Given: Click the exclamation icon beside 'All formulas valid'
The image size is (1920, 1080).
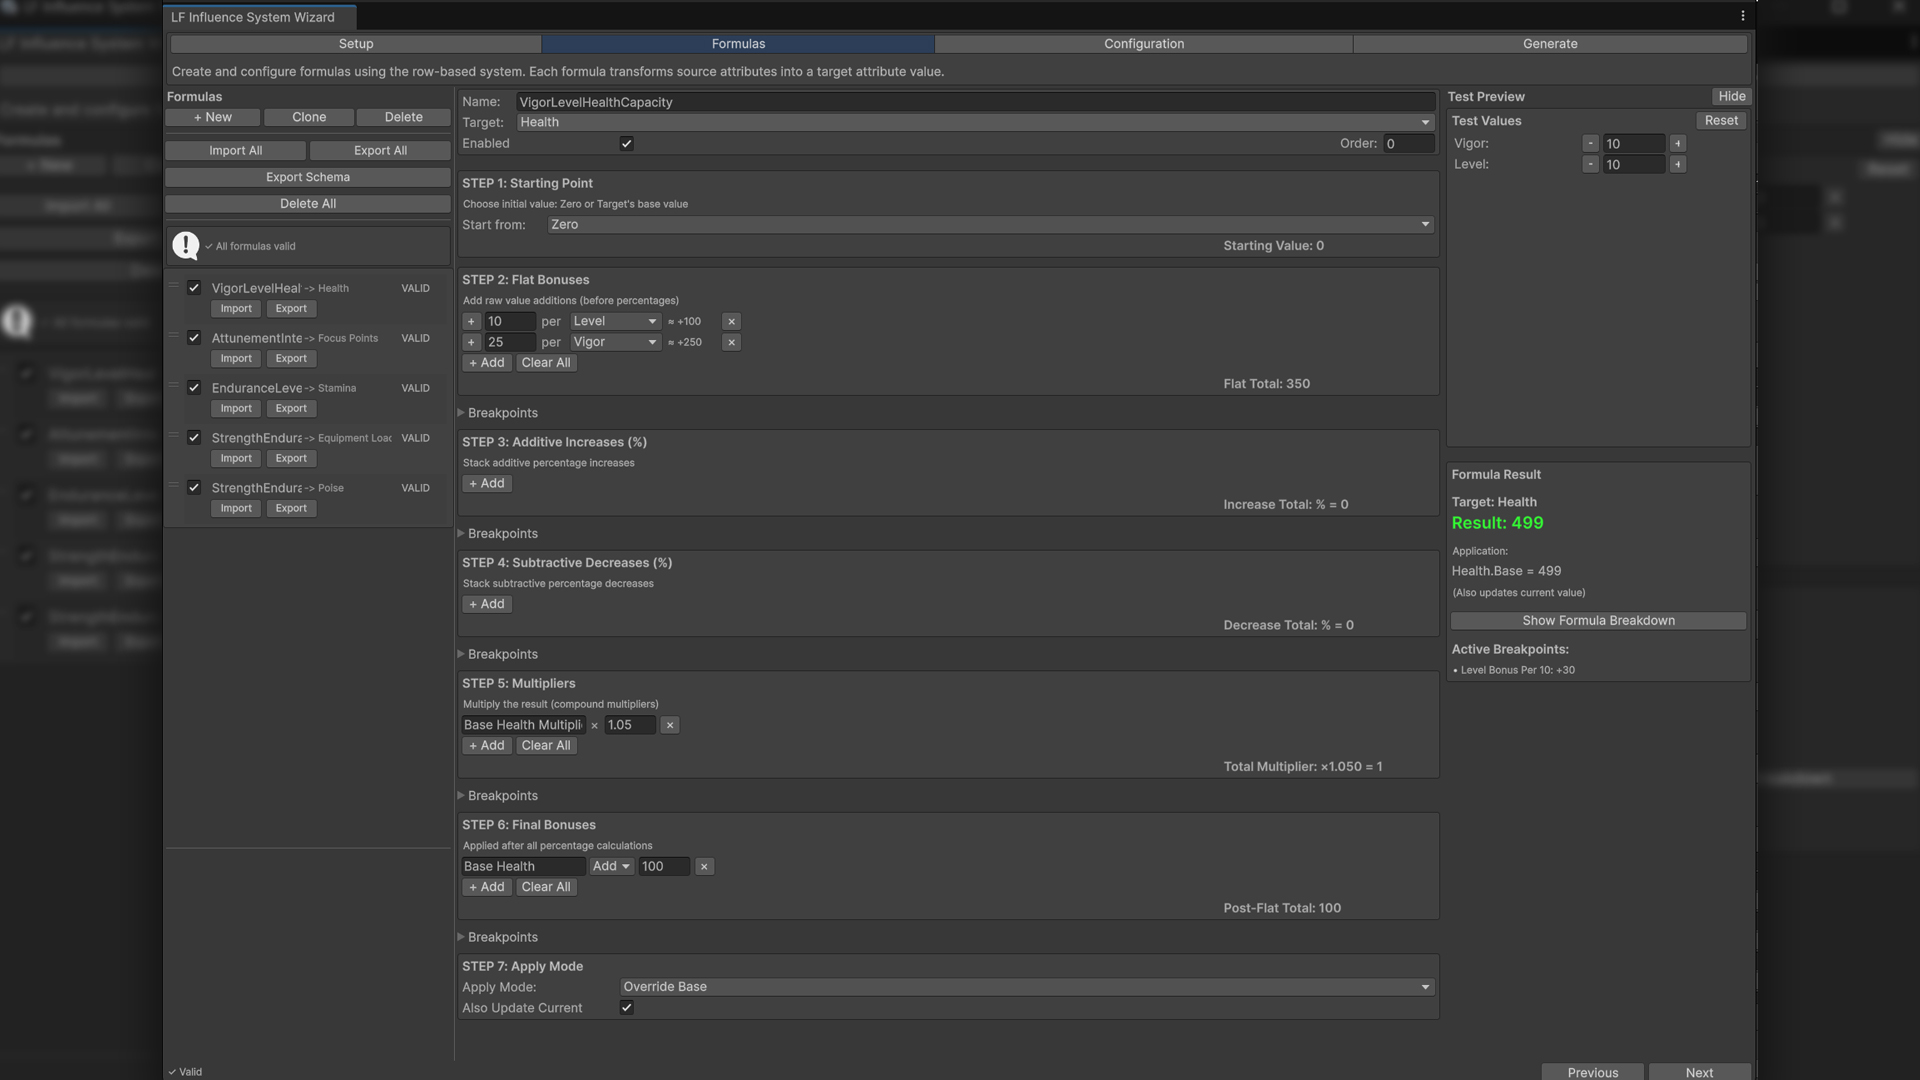Looking at the screenshot, I should [x=185, y=245].
